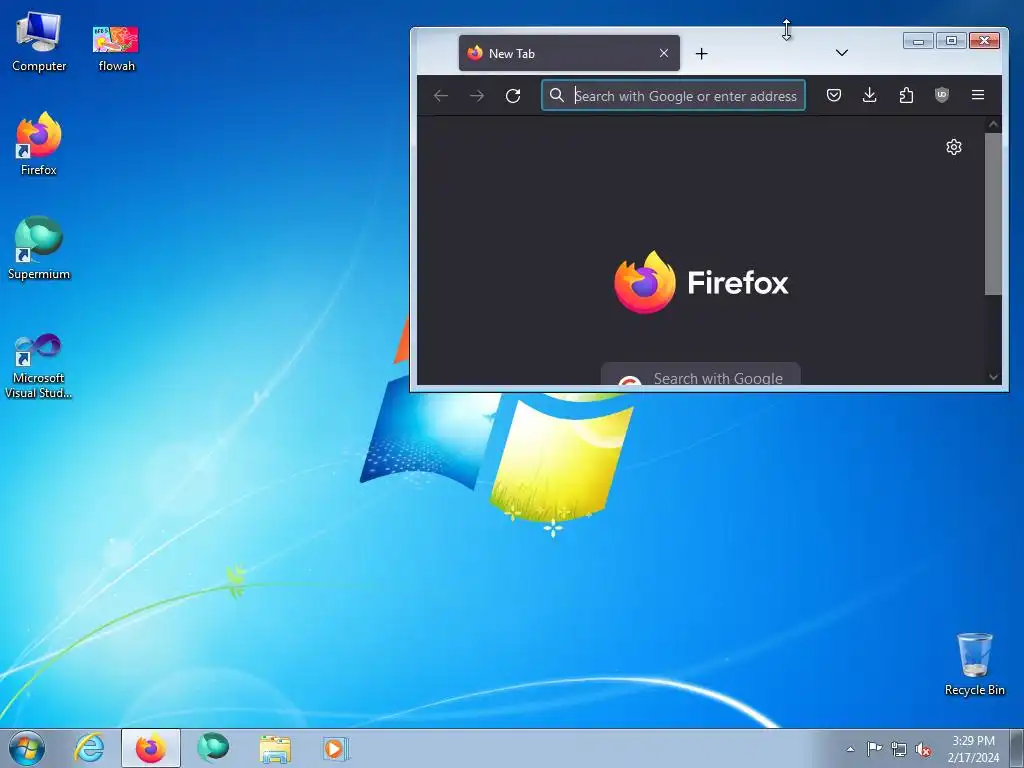Click the new tab page settings gear
This screenshot has width=1024, height=768.
(x=954, y=147)
